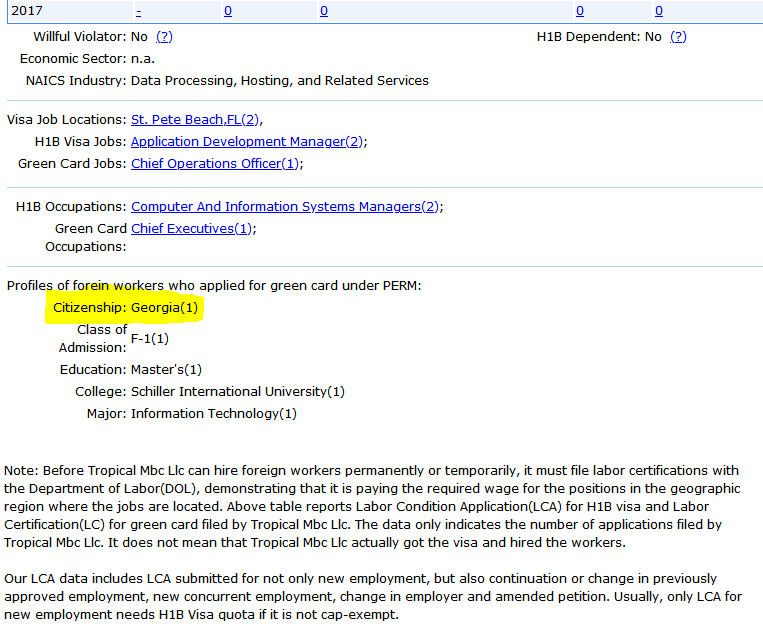The width and height of the screenshot is (763, 634).
Task: Click the dash link in the 2017 row
Action: (139, 11)
